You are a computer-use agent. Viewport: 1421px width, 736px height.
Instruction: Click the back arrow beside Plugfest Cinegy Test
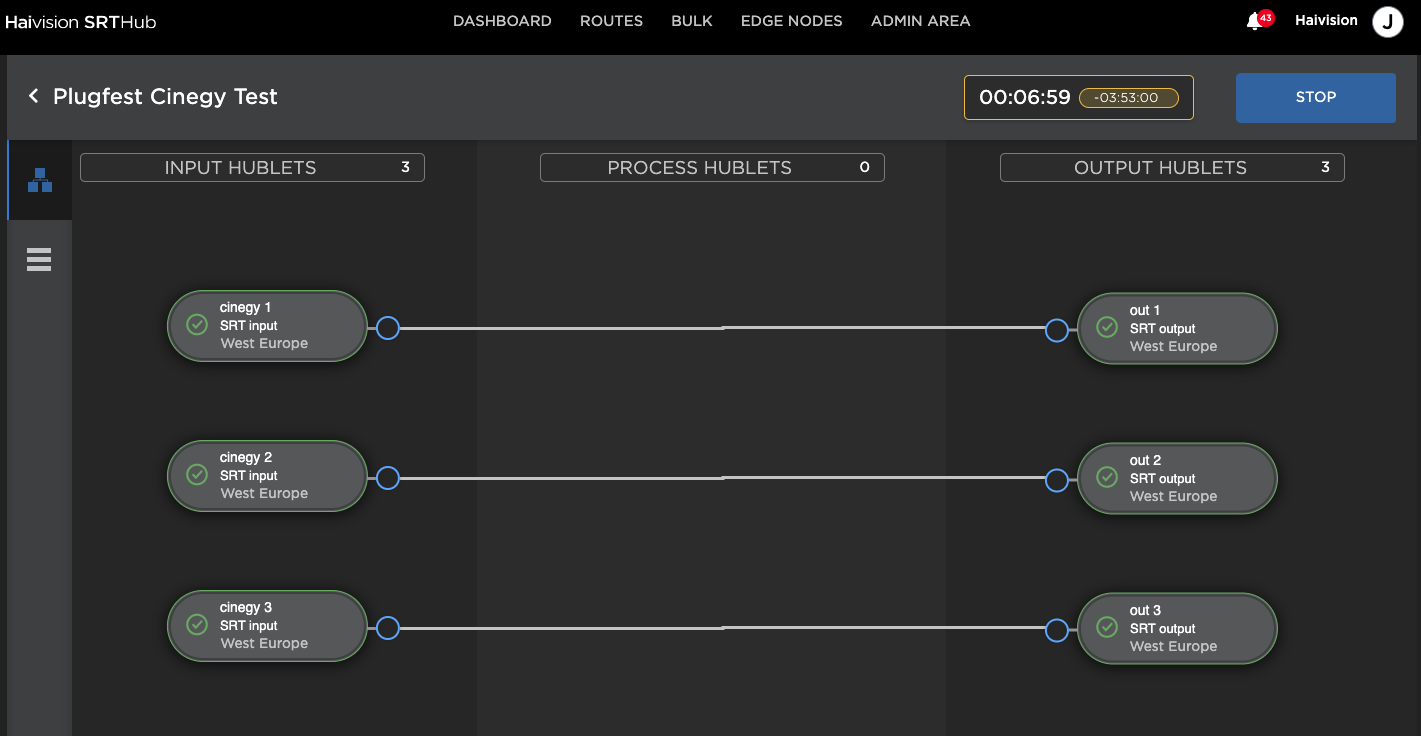pos(33,96)
